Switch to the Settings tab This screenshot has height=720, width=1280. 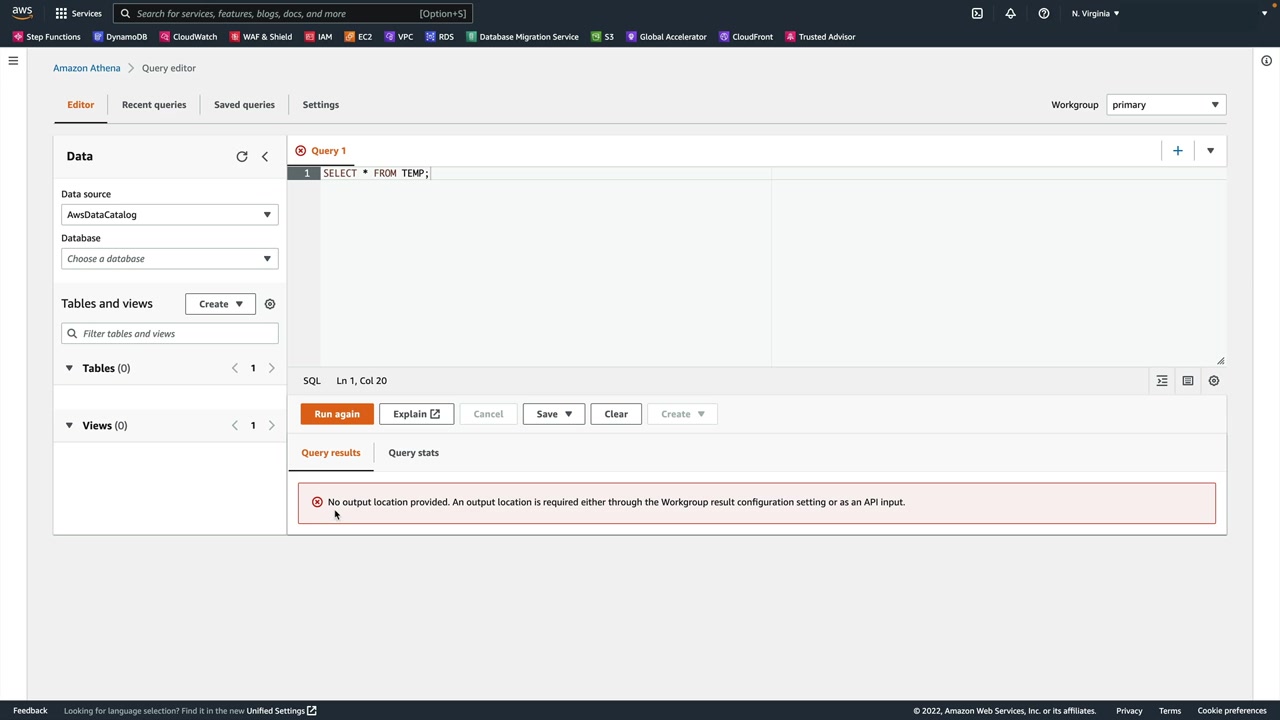pyautogui.click(x=321, y=105)
